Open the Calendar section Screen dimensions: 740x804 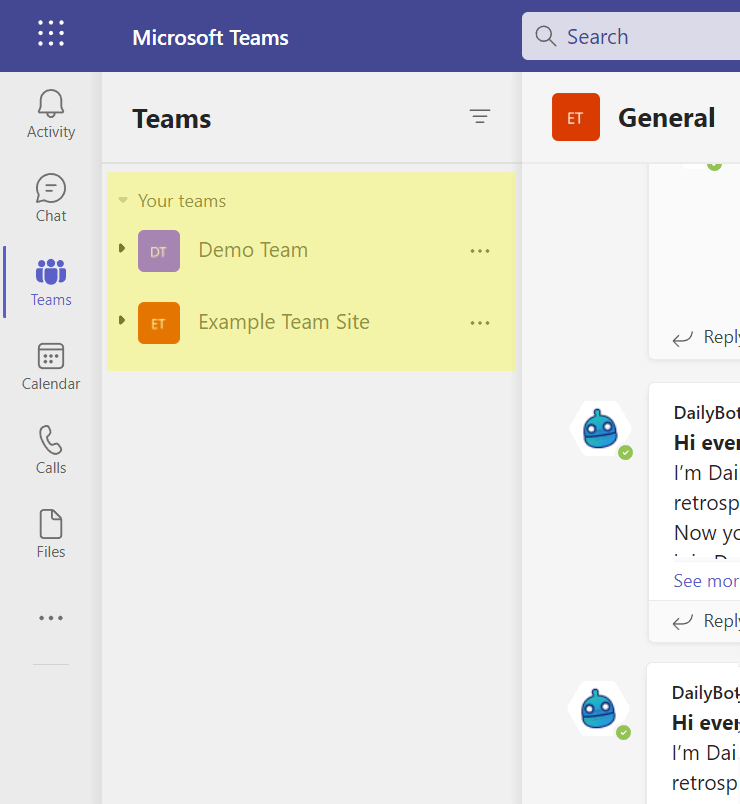coord(51,366)
